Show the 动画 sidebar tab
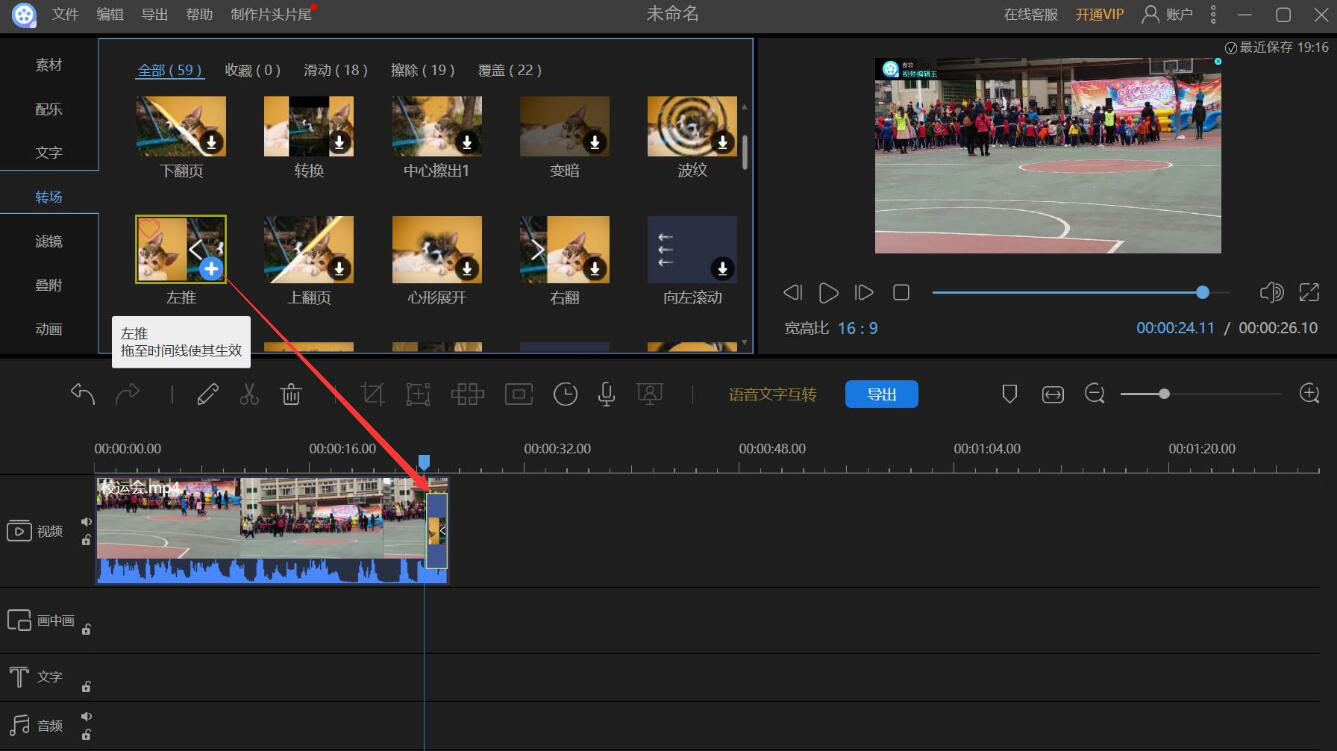The height and width of the screenshot is (751, 1337). coord(49,329)
